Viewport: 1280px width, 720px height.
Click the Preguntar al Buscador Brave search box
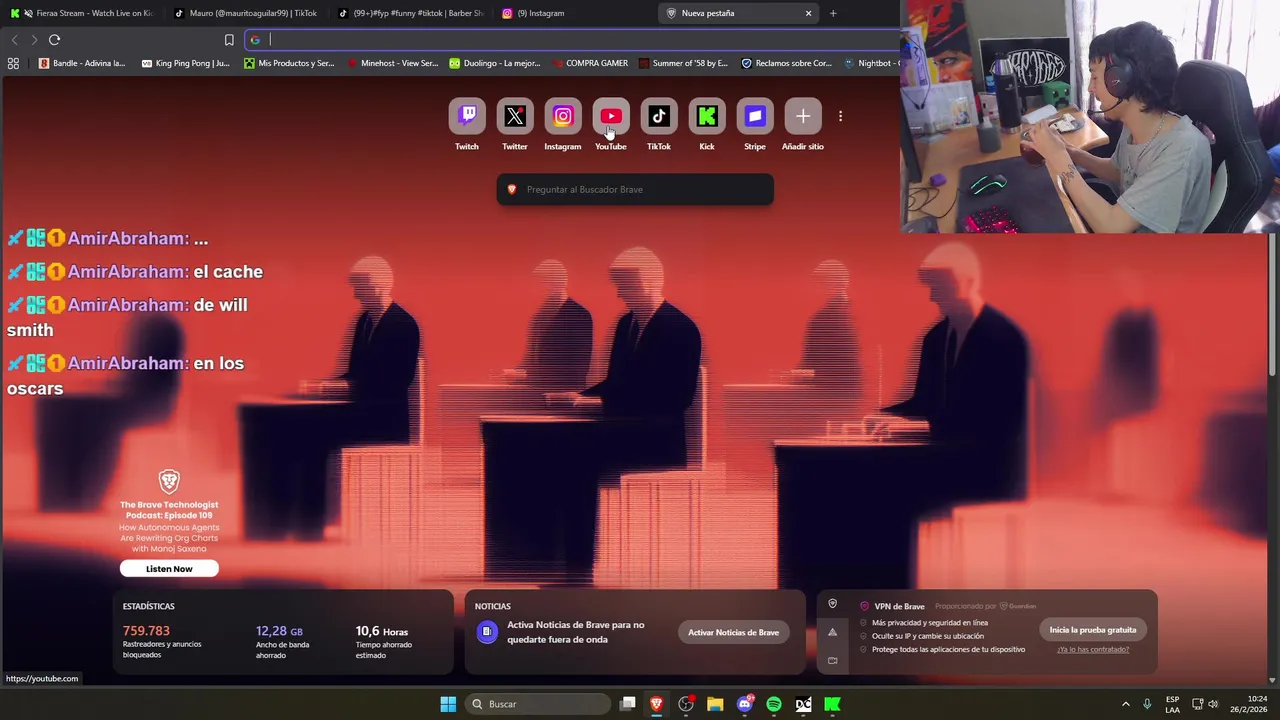pos(635,189)
